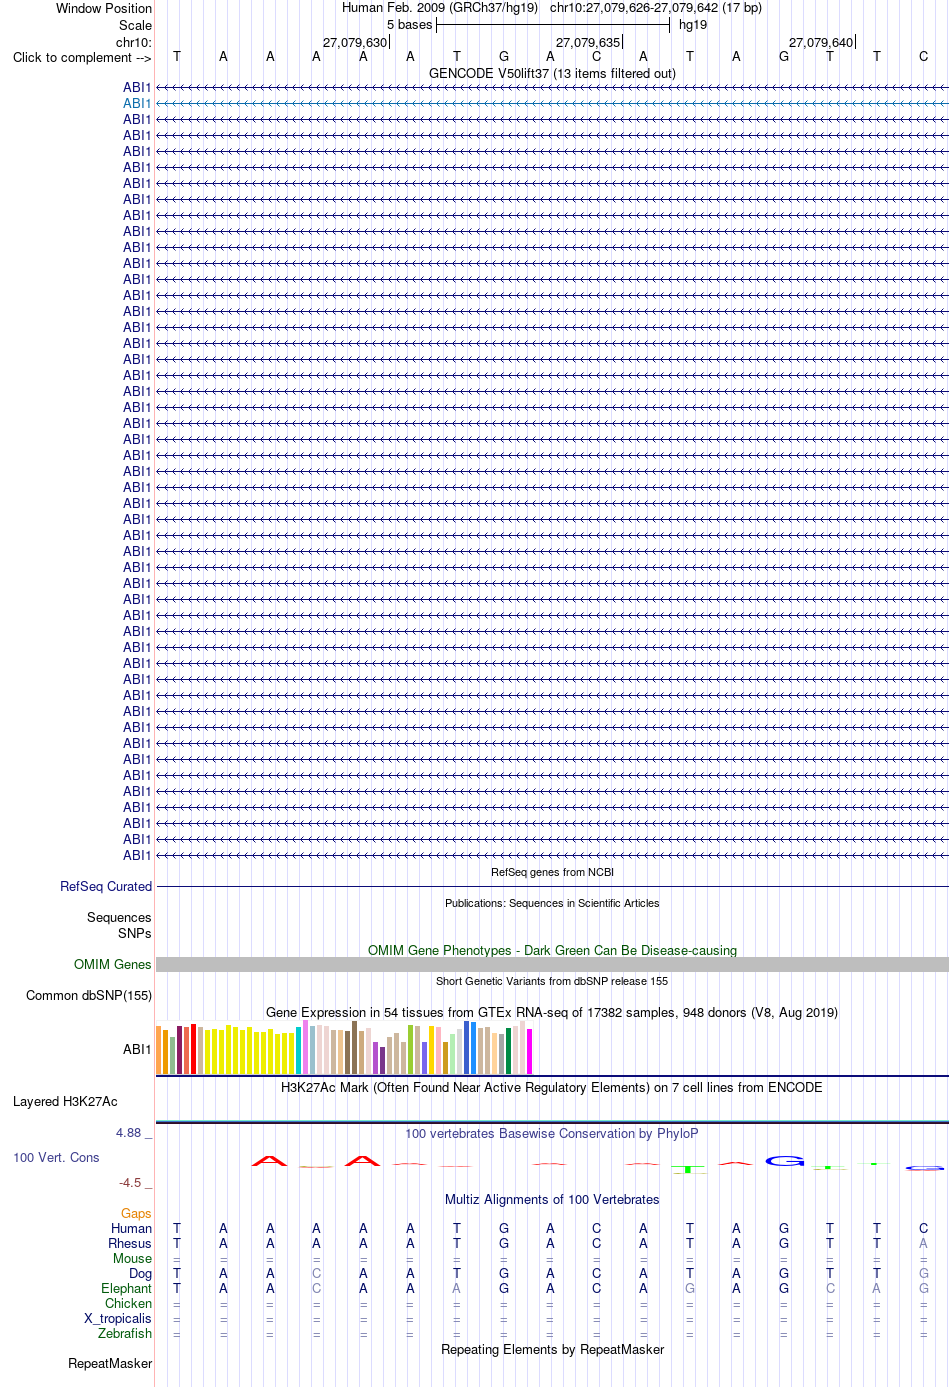Click 'Repeating Elements by RepeatMasker' title

(x=552, y=1349)
